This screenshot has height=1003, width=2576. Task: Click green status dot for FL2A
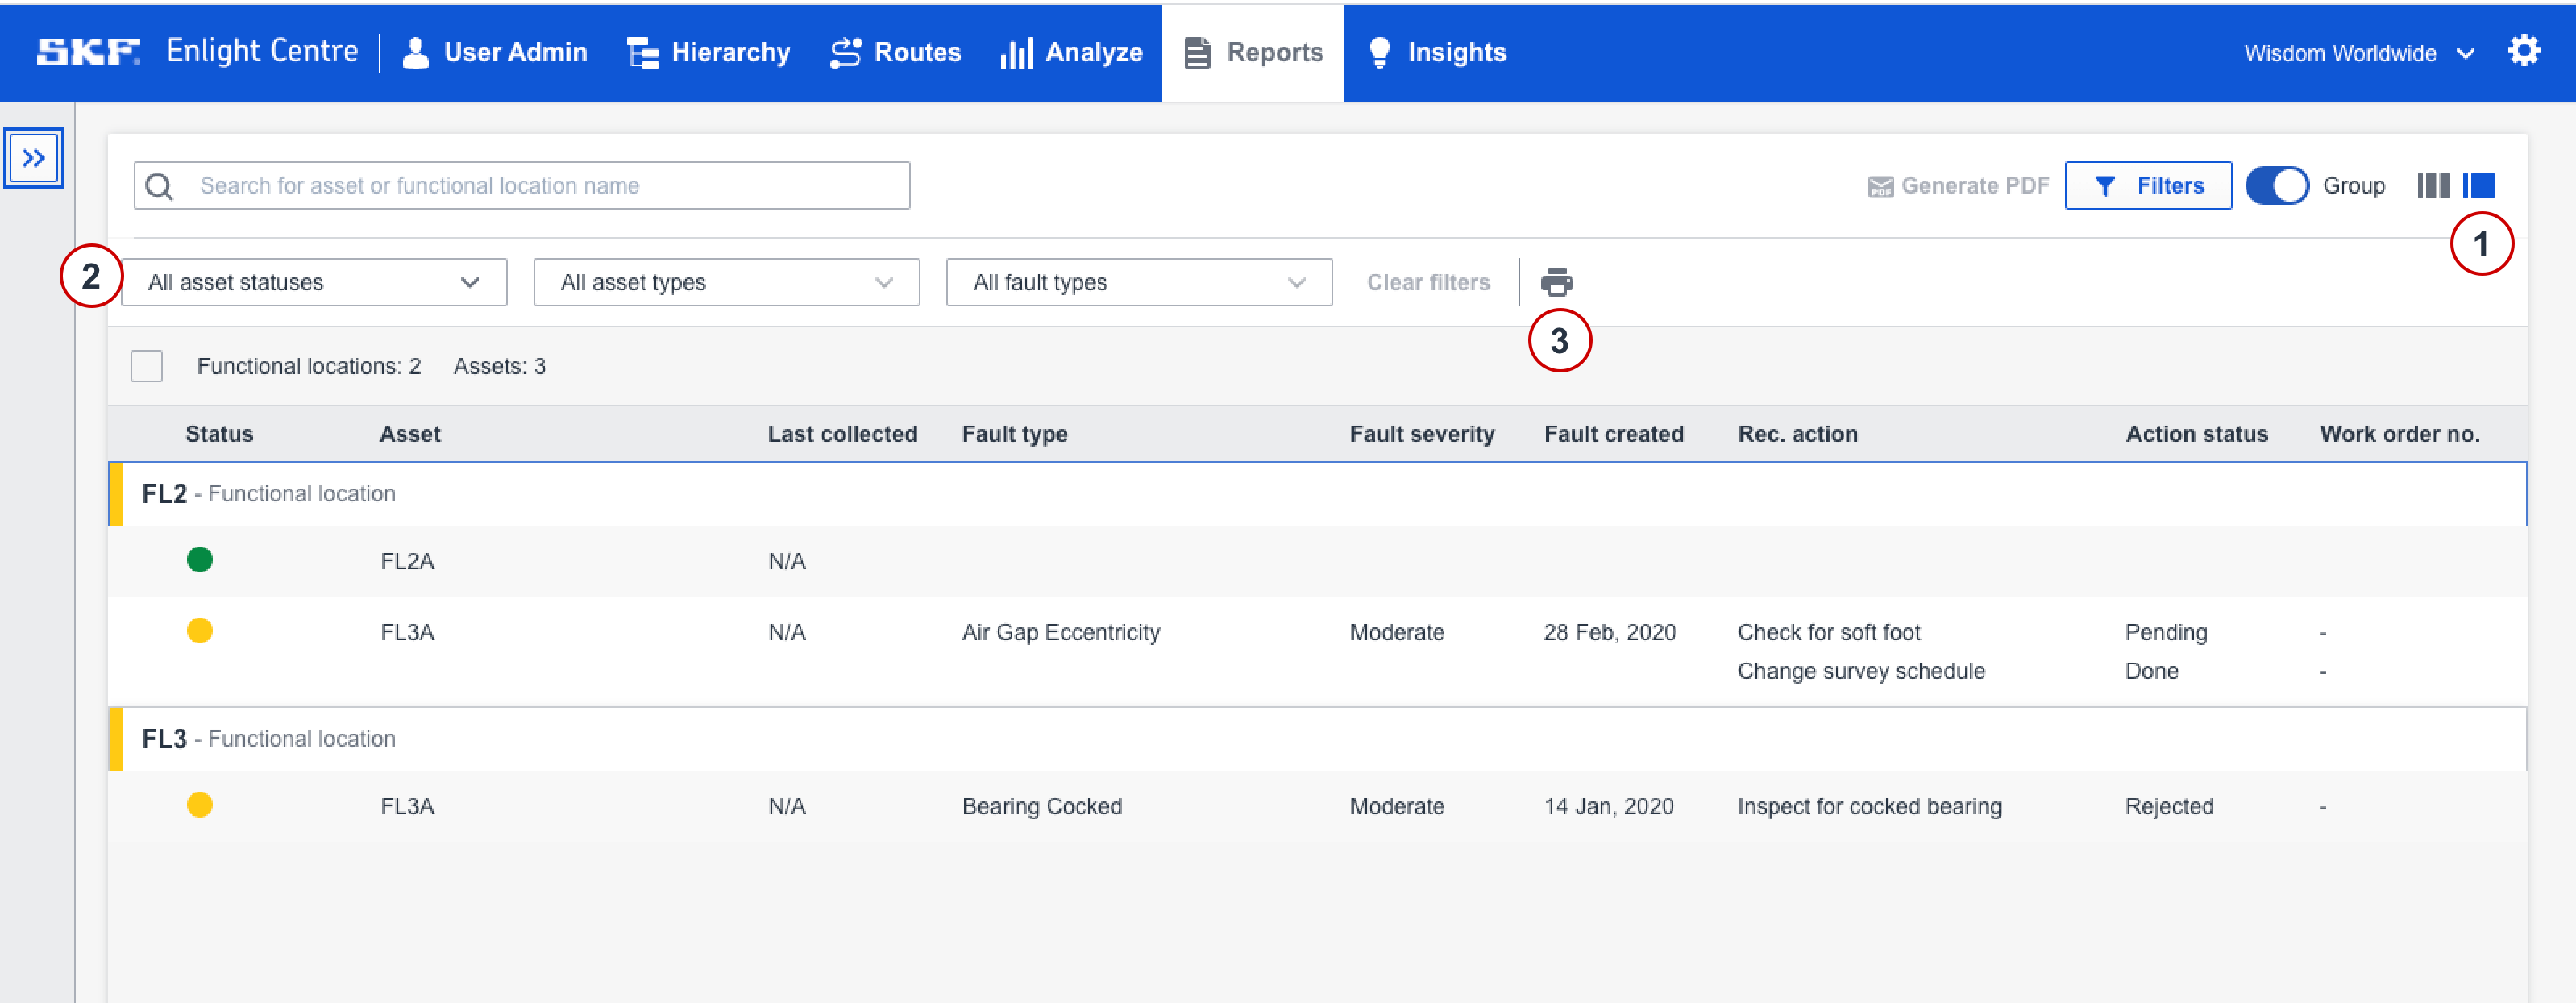tap(200, 560)
